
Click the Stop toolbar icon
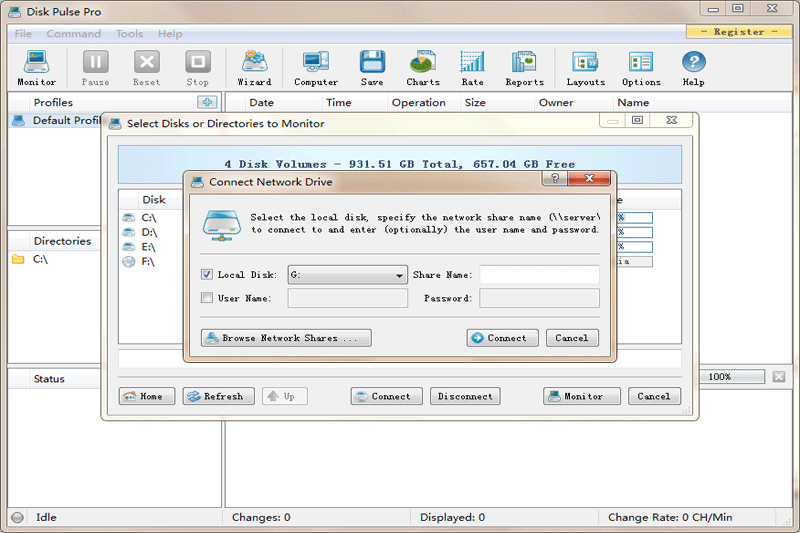point(197,68)
